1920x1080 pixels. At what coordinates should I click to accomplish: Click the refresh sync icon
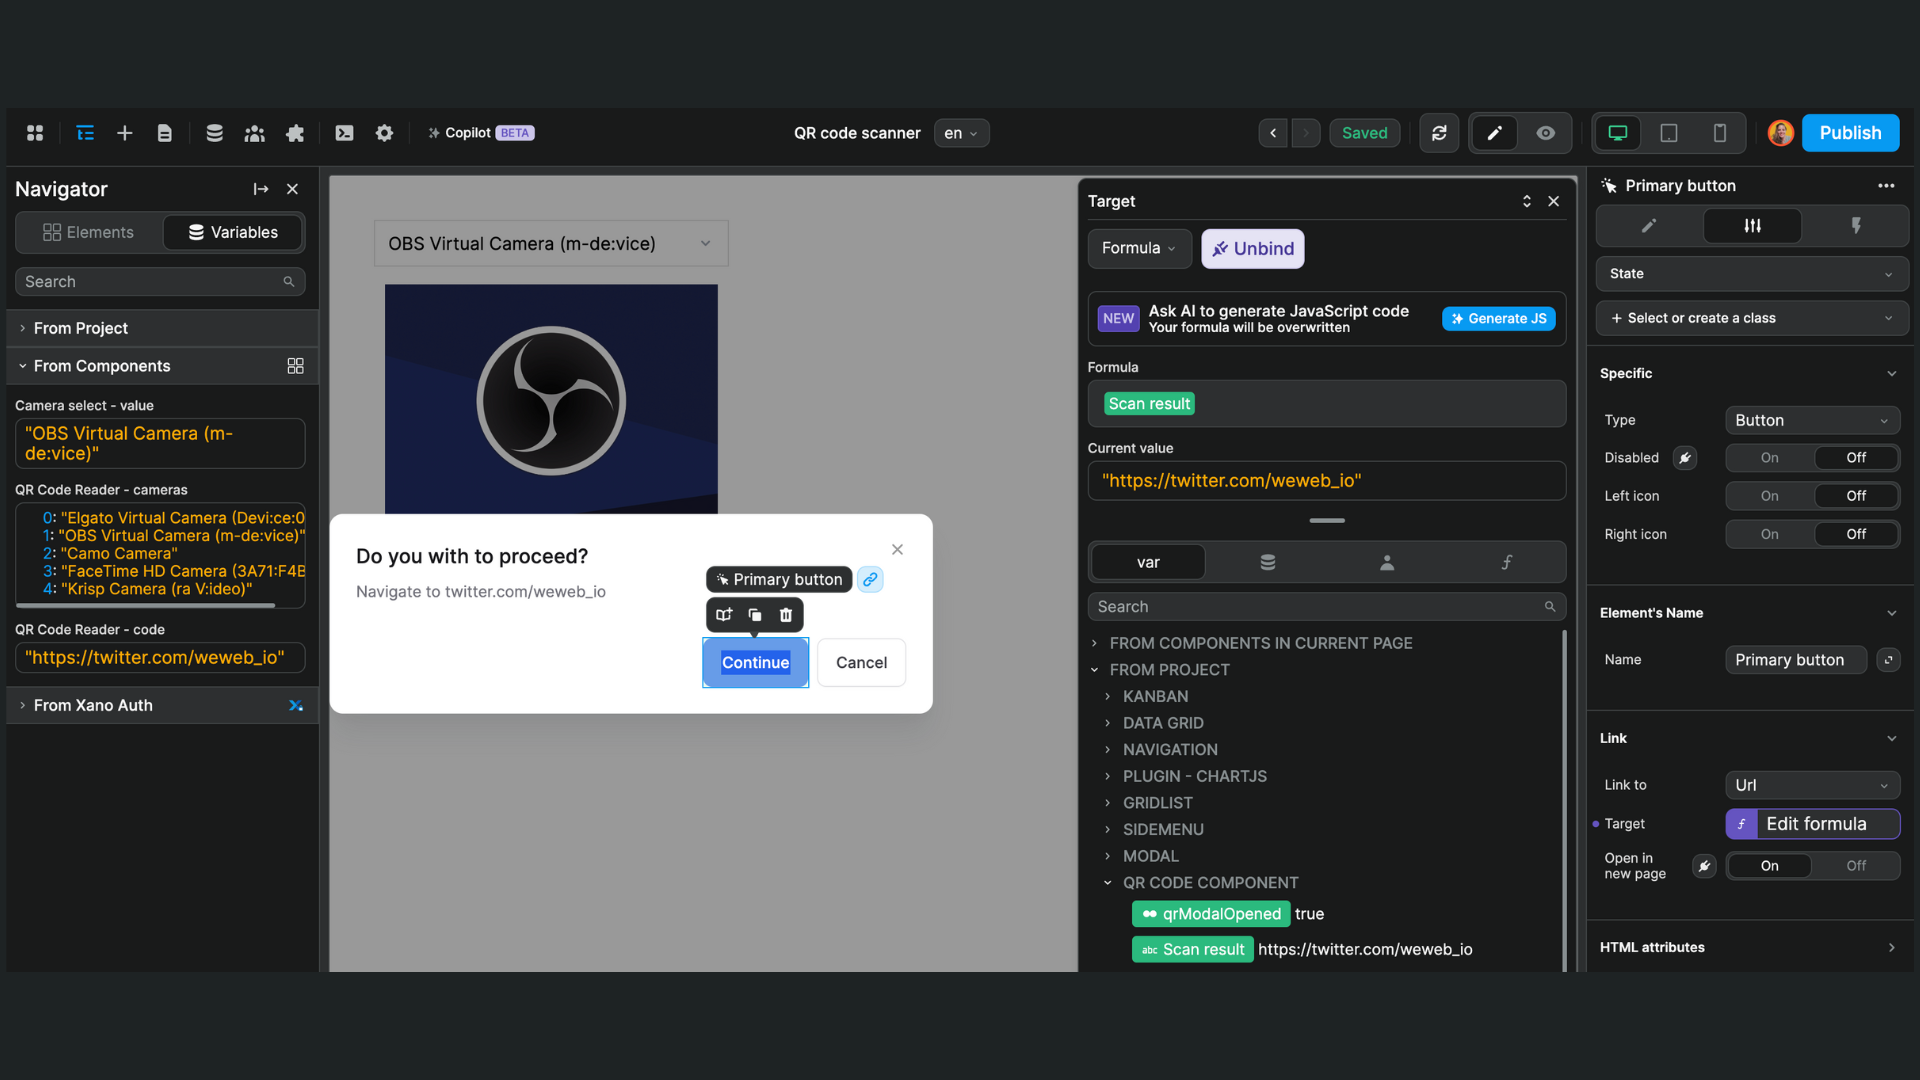coord(1439,133)
